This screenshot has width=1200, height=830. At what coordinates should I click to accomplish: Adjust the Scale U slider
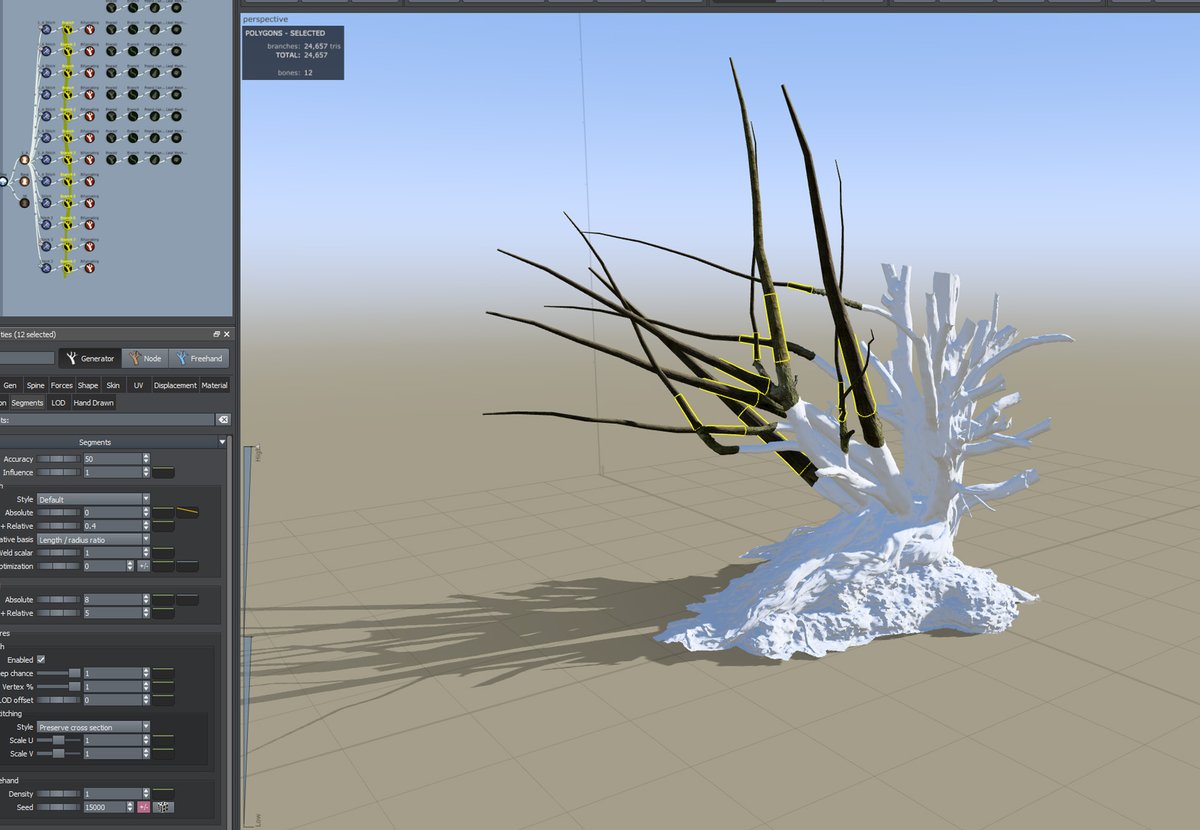(59, 740)
